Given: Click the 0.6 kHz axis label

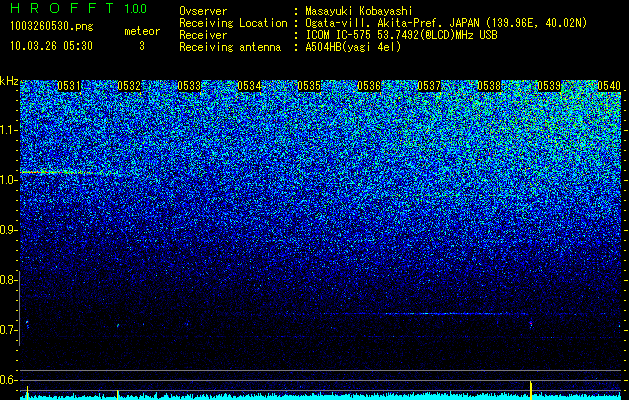Looking at the screenshot, I should [x=7, y=380].
